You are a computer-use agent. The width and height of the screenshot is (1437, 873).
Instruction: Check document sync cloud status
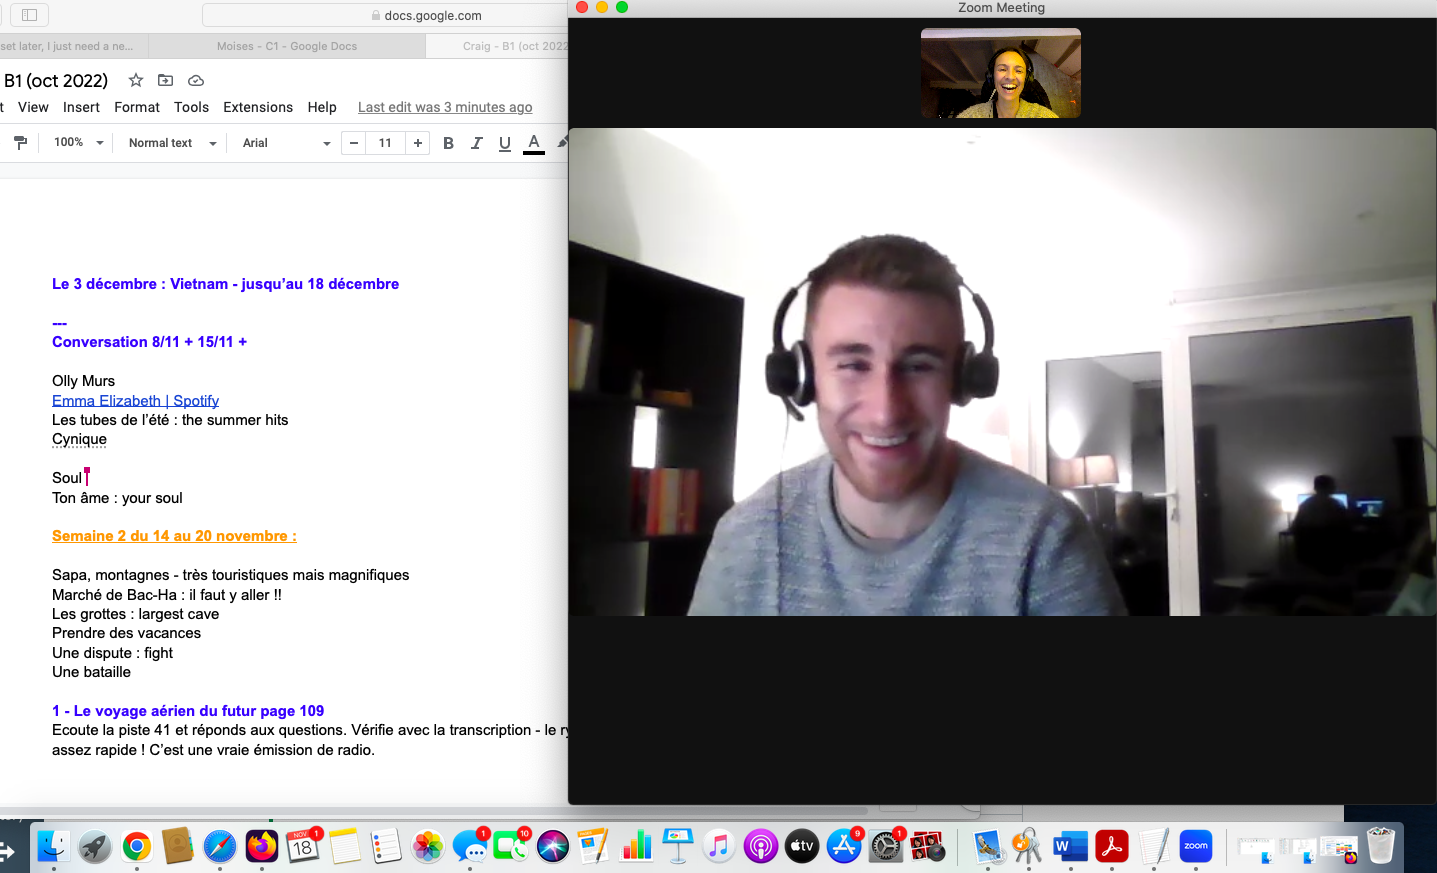pos(196,80)
